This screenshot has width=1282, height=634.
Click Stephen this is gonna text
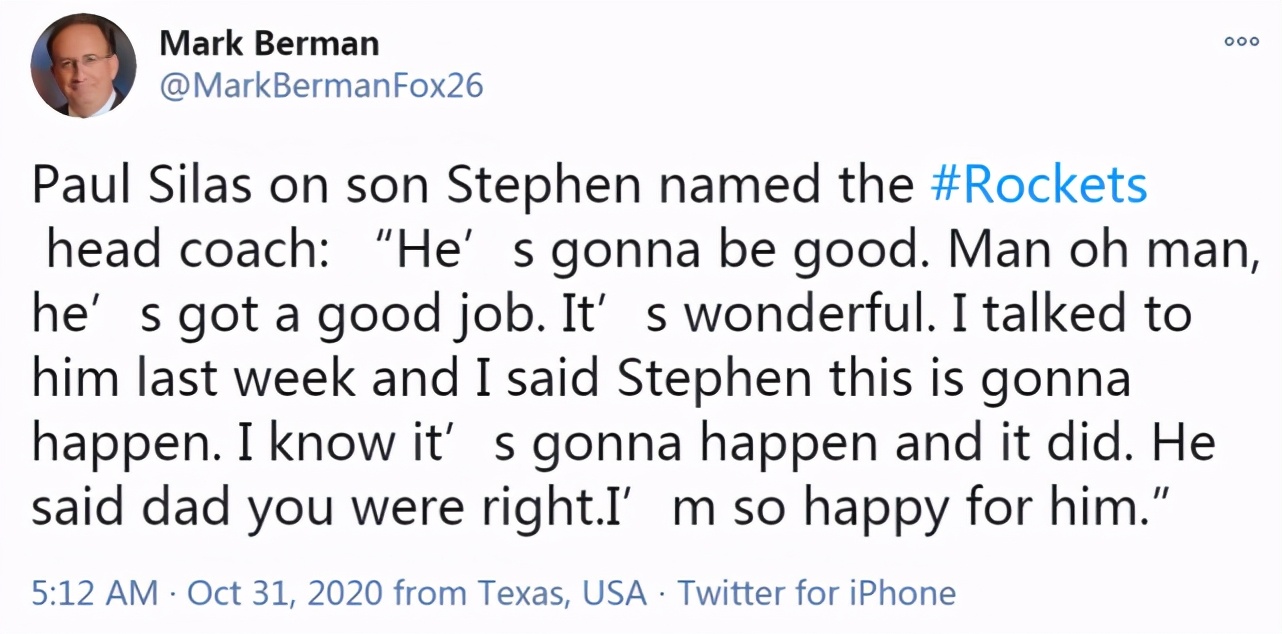tap(873, 379)
